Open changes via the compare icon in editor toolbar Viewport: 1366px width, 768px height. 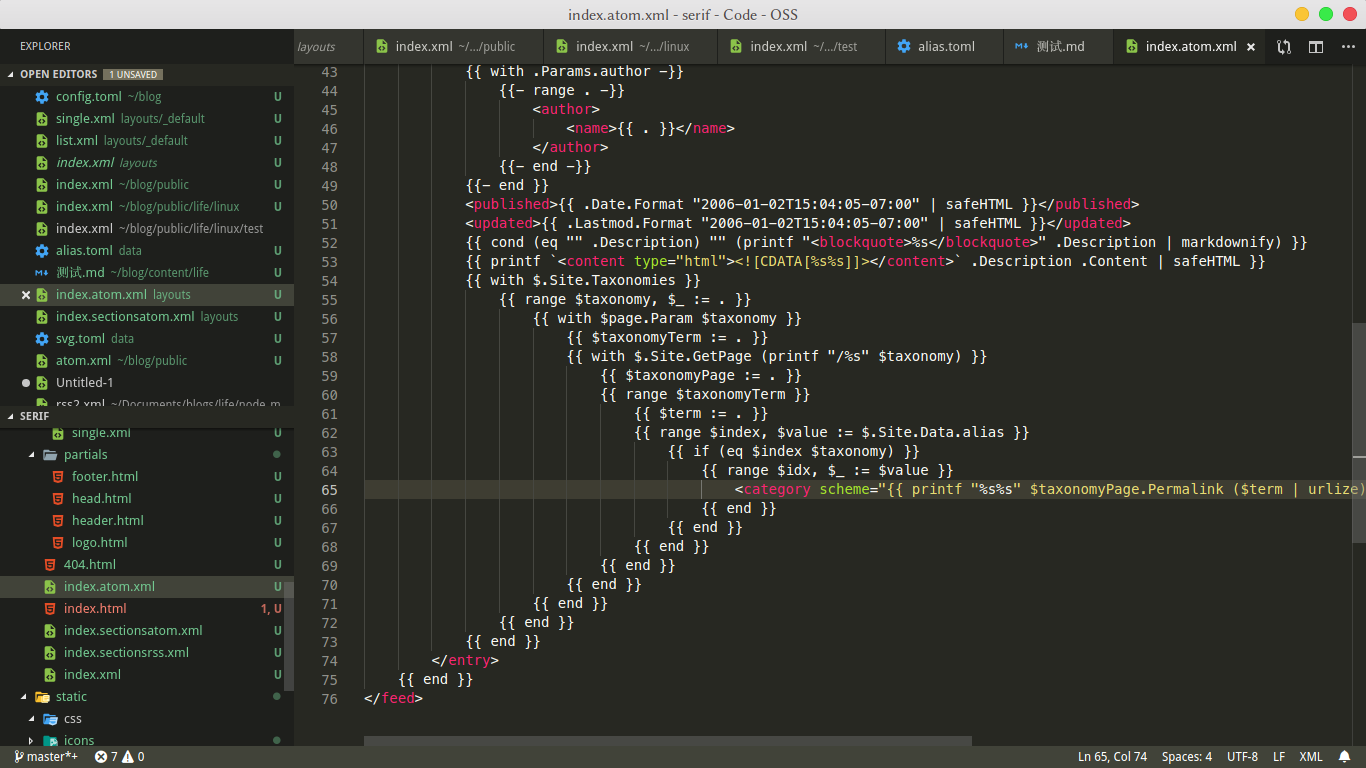click(x=1284, y=47)
